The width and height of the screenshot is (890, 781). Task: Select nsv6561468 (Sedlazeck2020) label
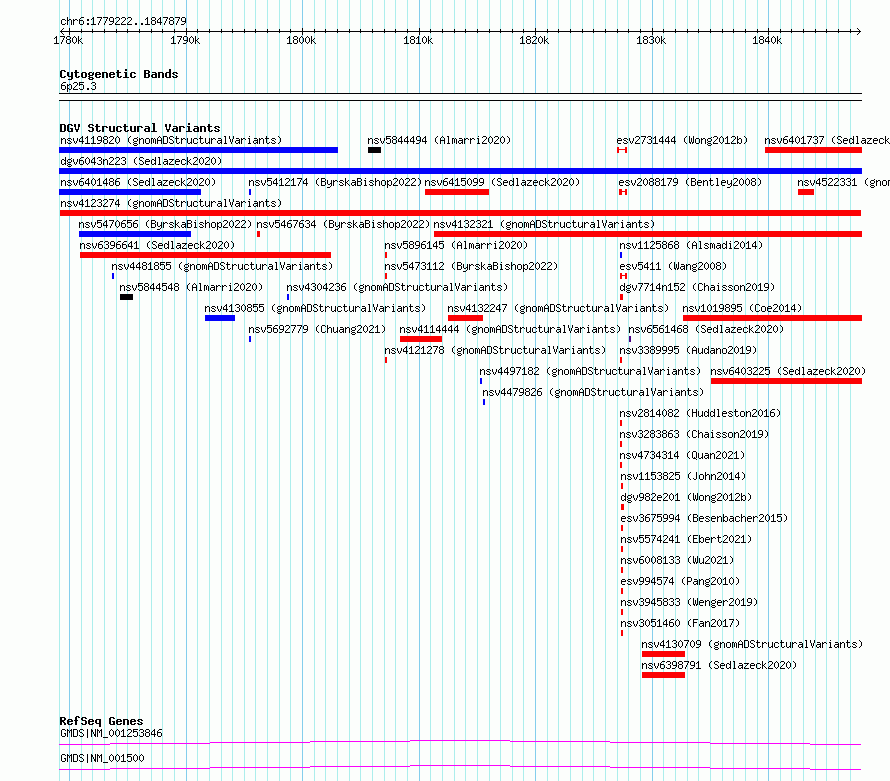pyautogui.click(x=706, y=329)
